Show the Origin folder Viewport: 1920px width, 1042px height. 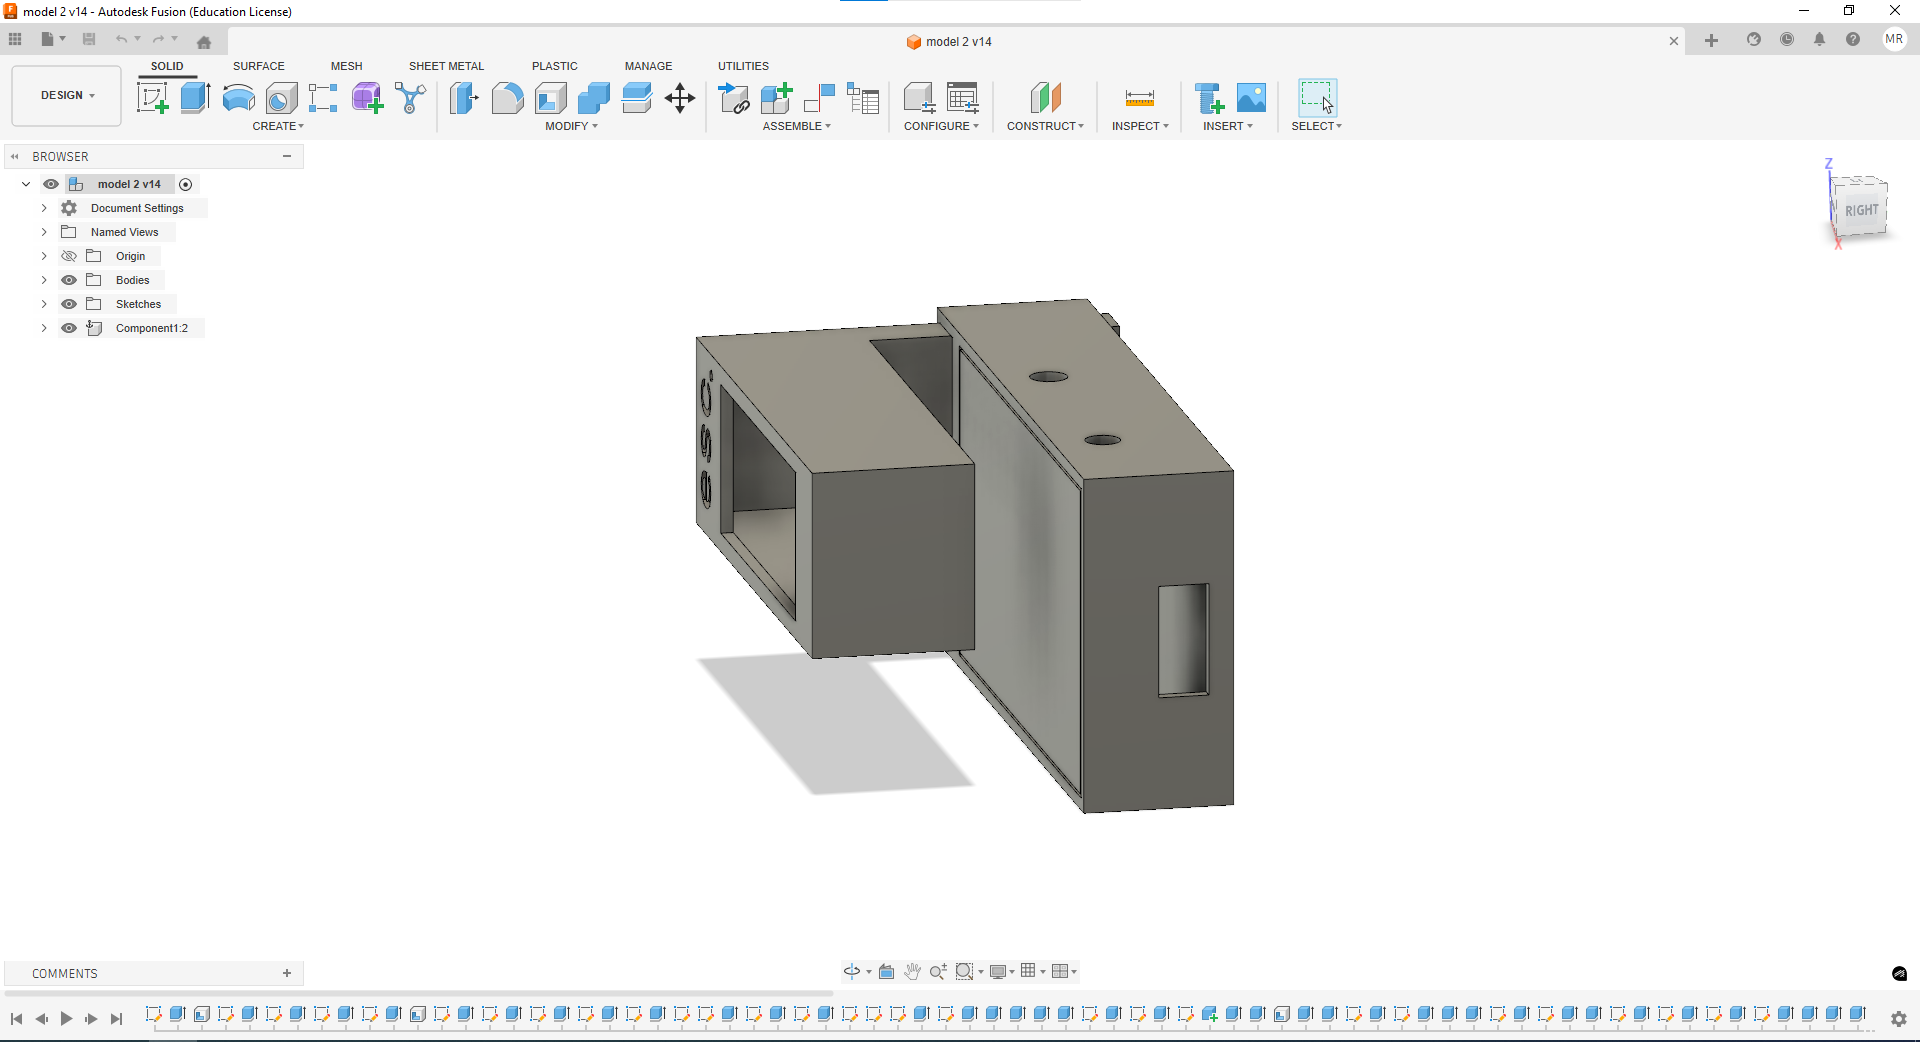point(69,256)
